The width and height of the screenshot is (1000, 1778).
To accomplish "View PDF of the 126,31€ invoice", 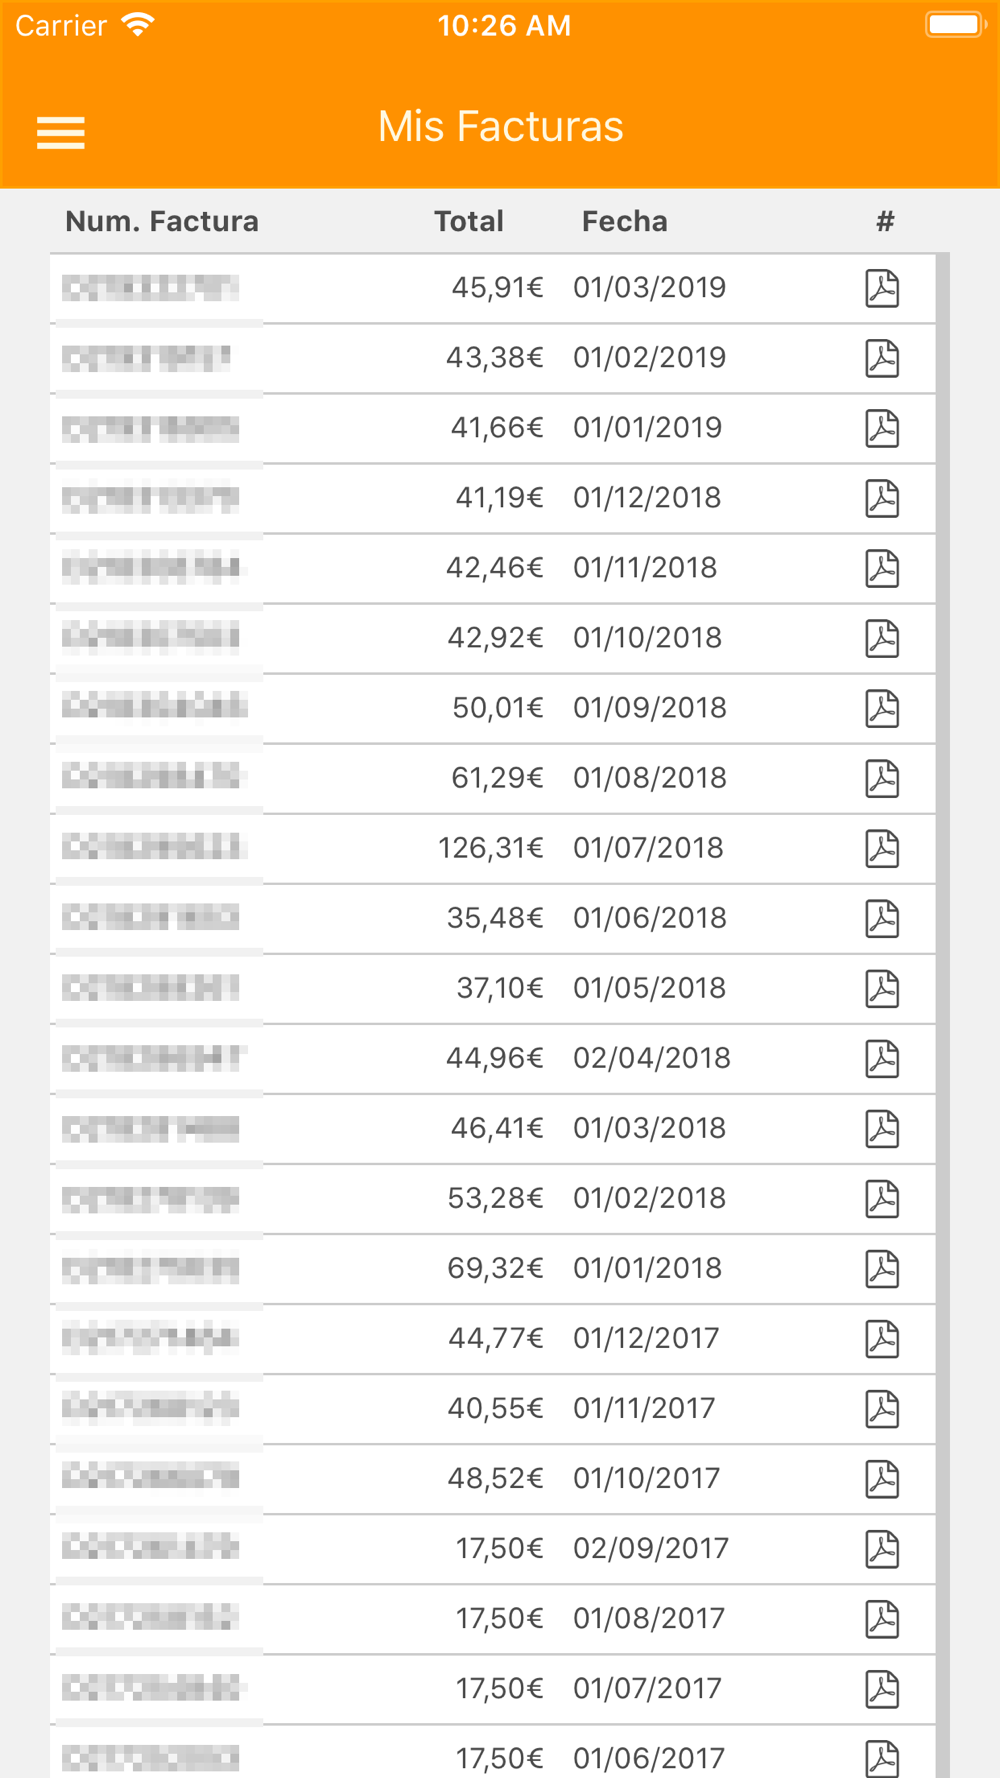I will 882,848.
